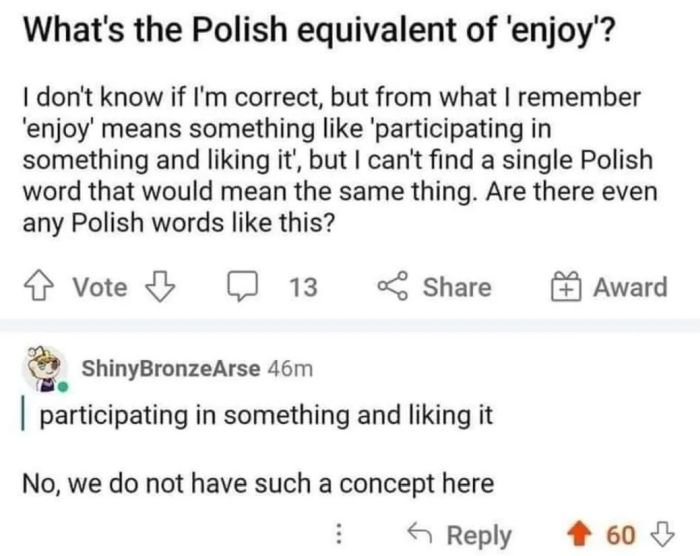Click the reply arrow icon on the comment
Viewport: 700px width, 556px height.
coord(421,536)
